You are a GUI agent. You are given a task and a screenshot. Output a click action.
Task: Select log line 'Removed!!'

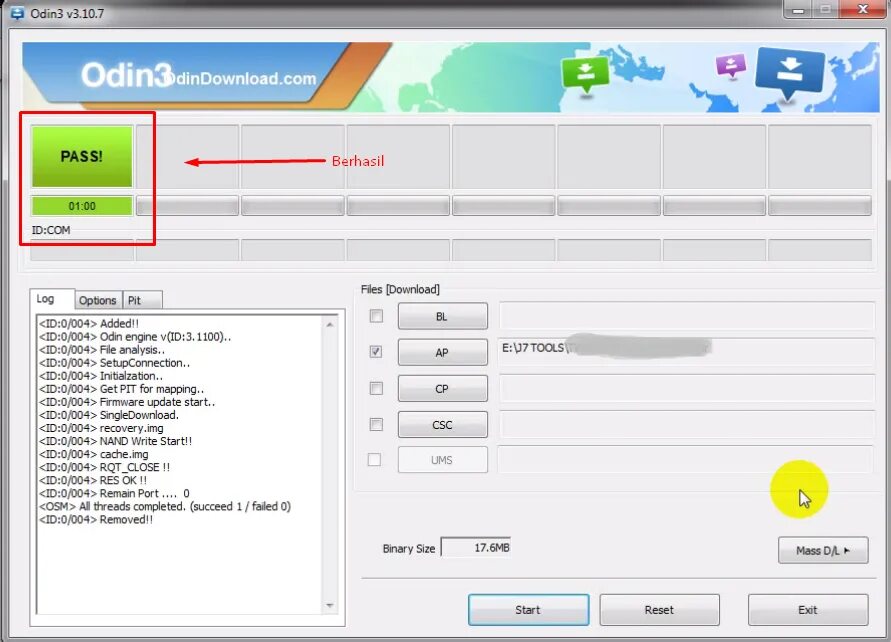[x=96, y=519]
